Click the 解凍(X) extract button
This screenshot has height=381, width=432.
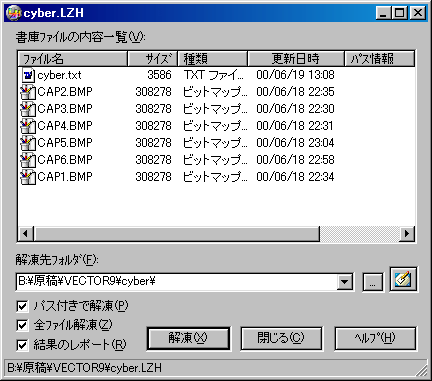click(x=188, y=339)
